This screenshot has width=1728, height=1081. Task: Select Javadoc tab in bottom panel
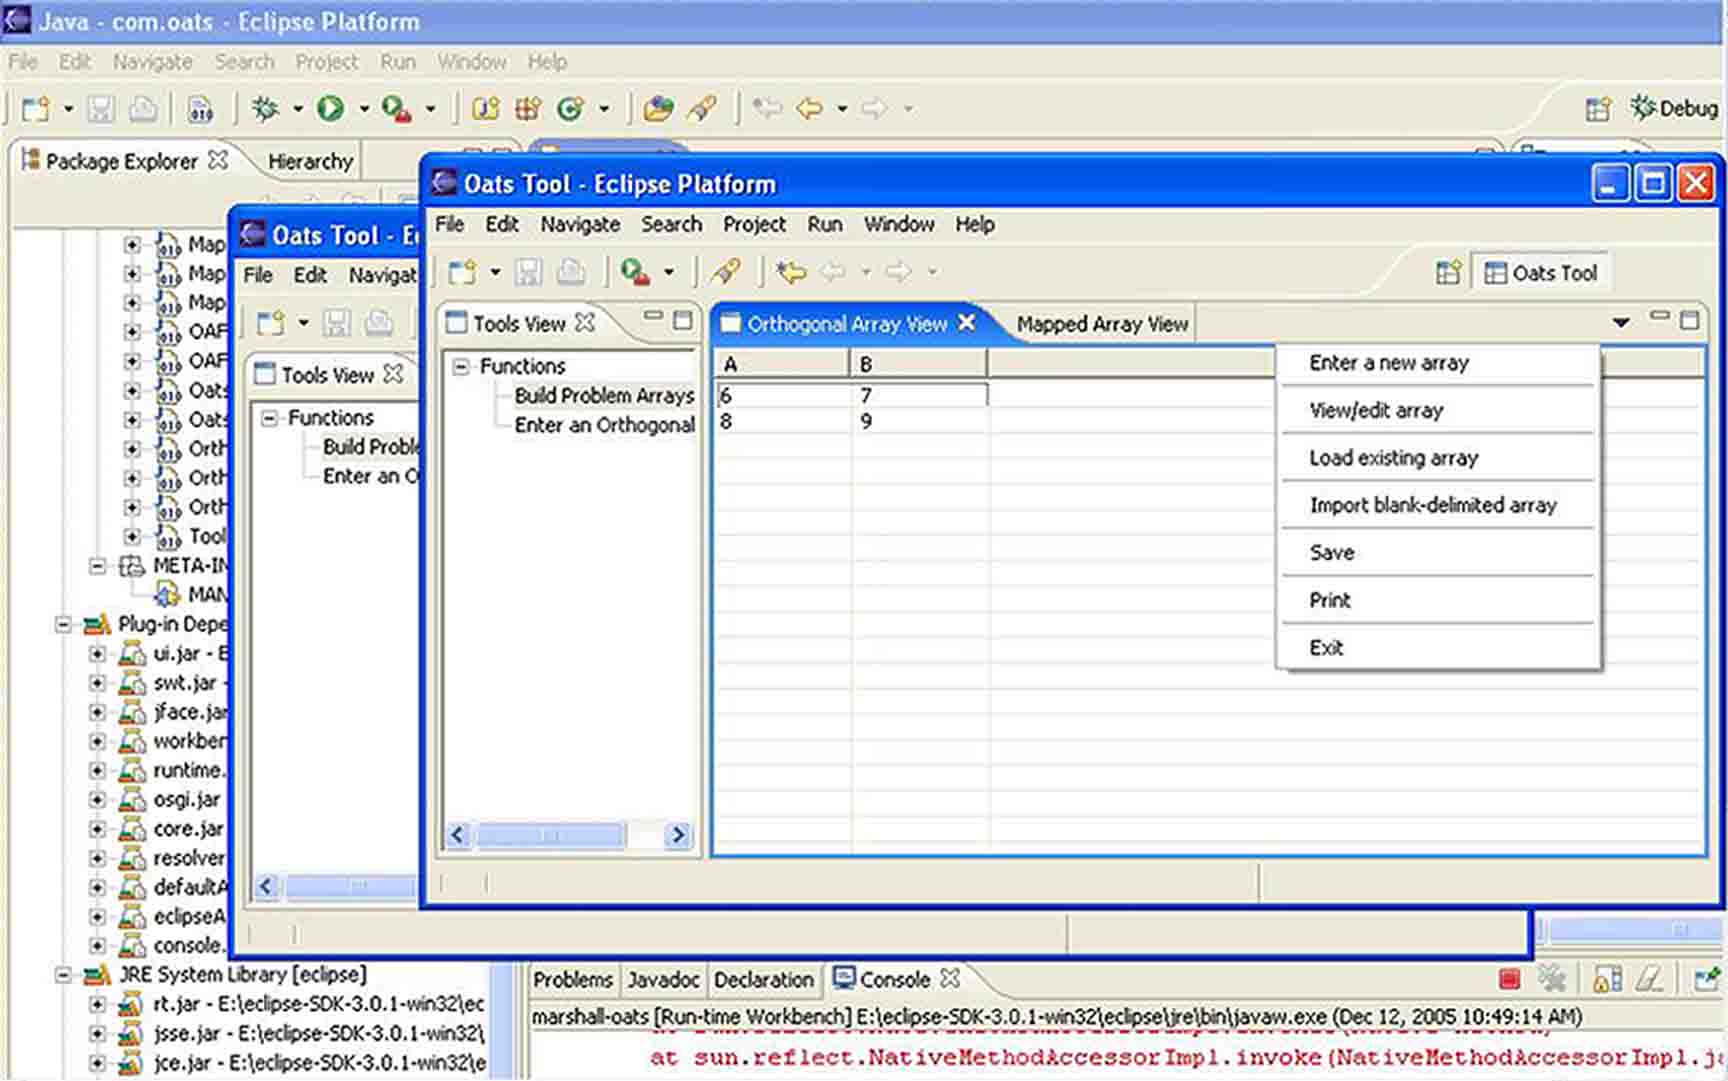pyautogui.click(x=664, y=979)
